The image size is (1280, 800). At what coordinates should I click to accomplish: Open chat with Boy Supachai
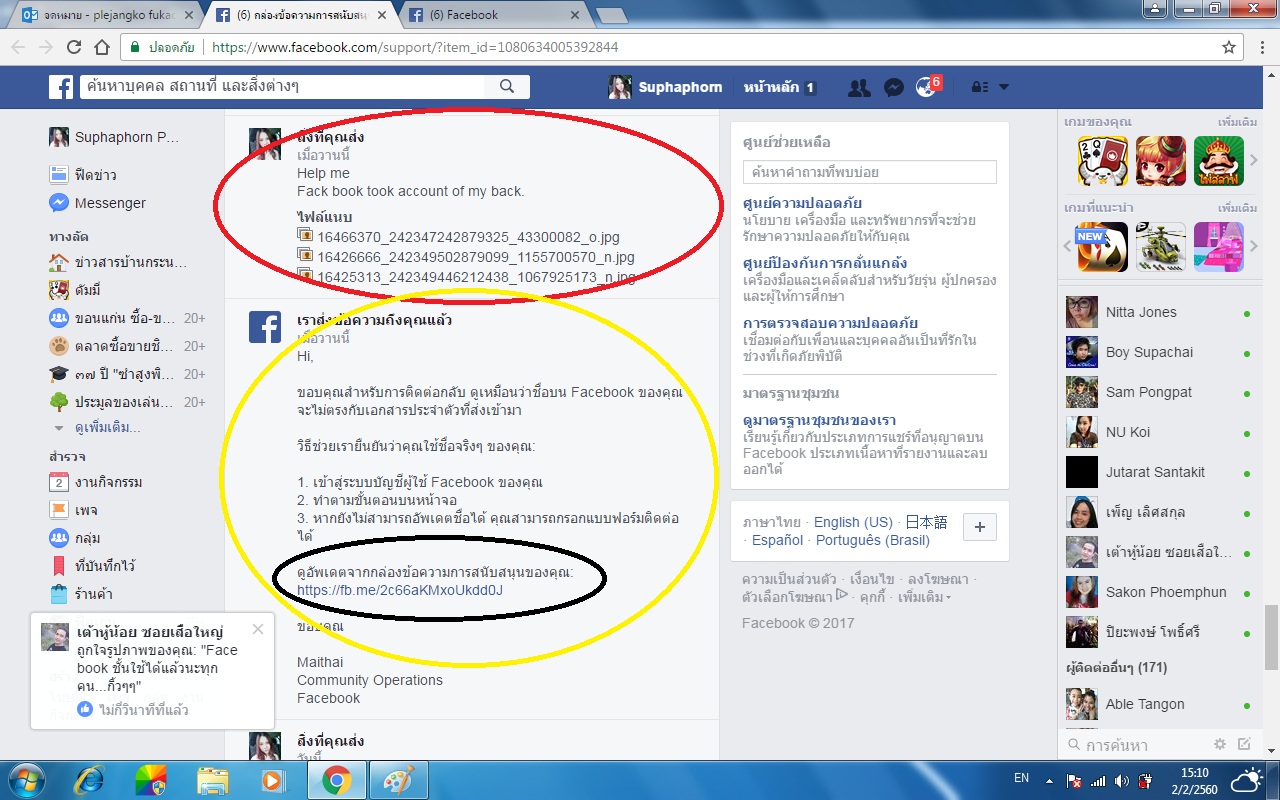[1158, 352]
